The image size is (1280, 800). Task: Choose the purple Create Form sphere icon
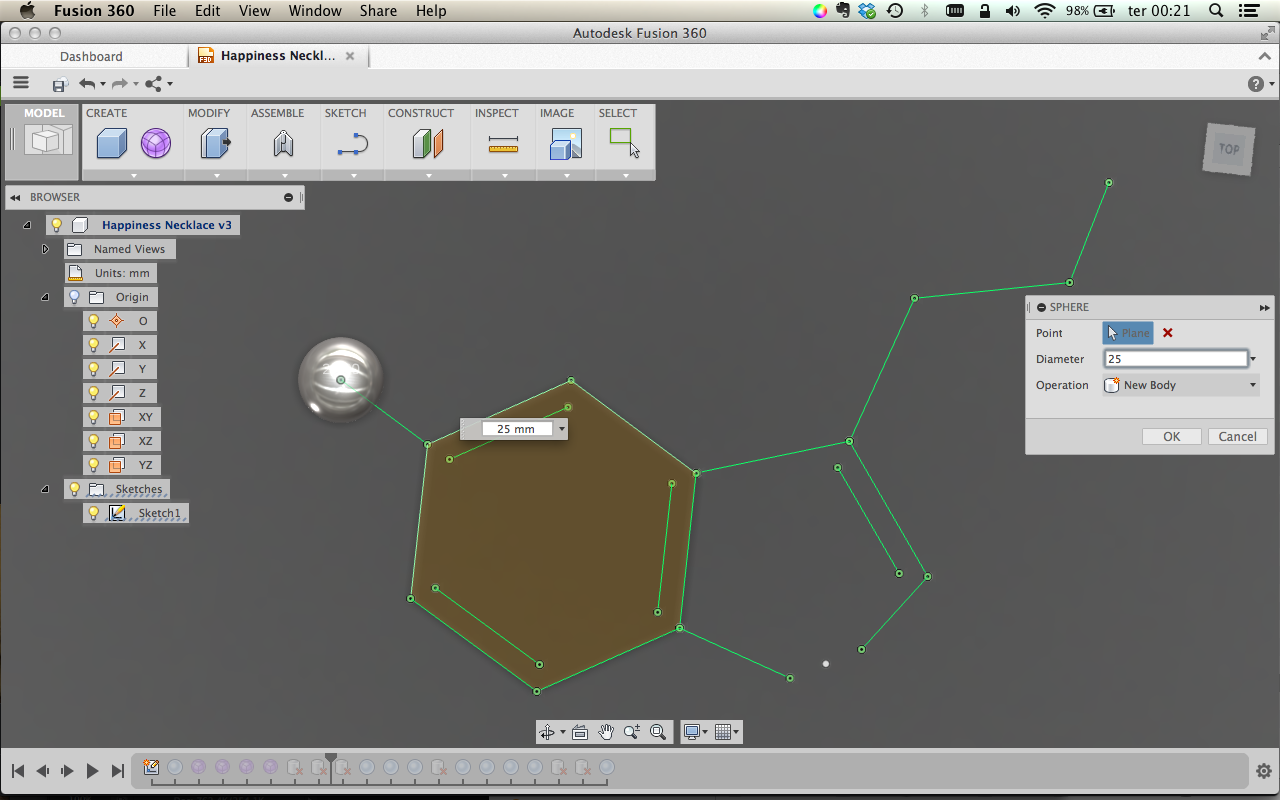tap(155, 144)
